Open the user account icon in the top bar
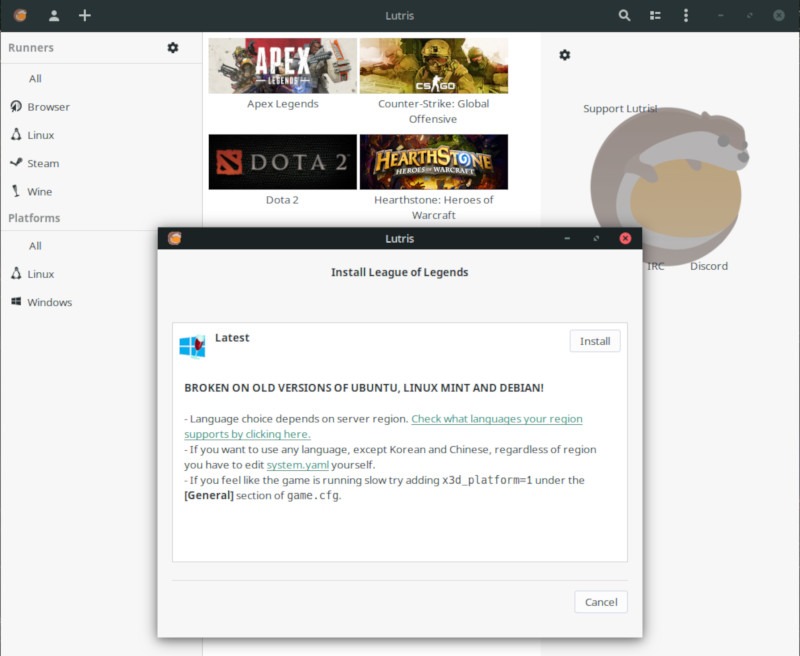The width and height of the screenshot is (800, 656). [55, 15]
